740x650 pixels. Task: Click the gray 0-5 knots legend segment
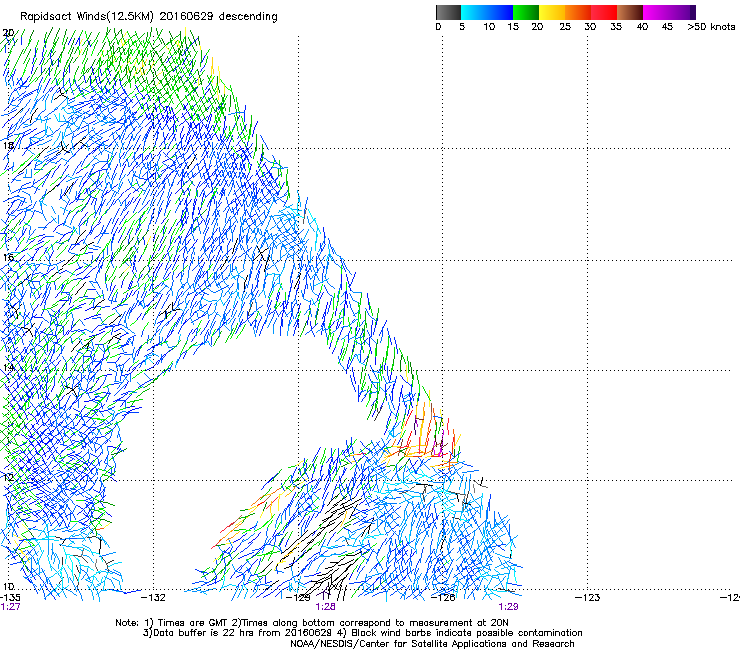coord(448,12)
